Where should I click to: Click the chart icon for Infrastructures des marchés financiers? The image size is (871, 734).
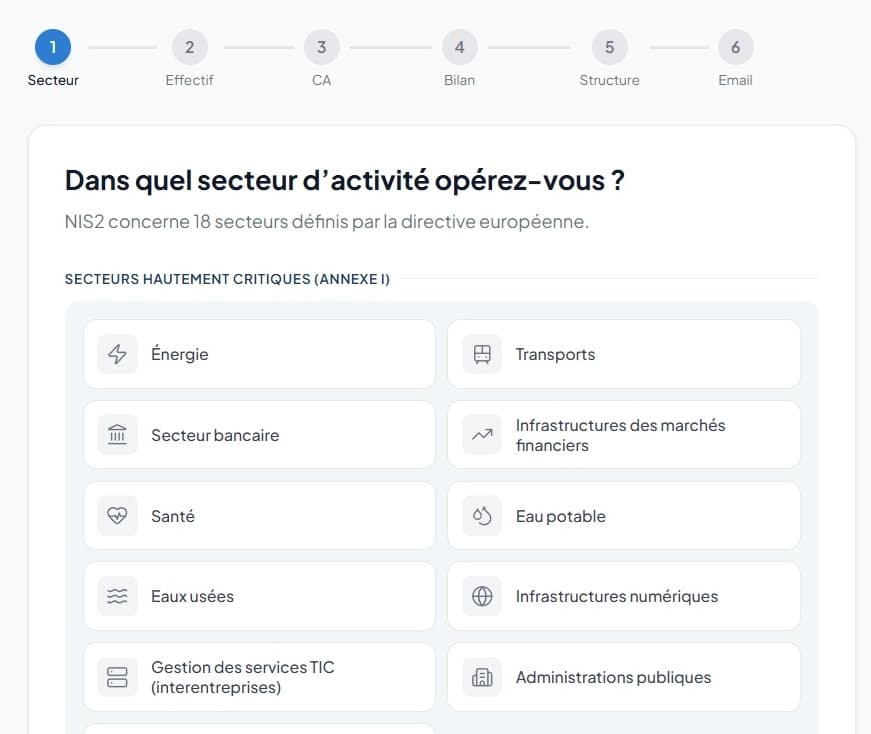pos(482,434)
